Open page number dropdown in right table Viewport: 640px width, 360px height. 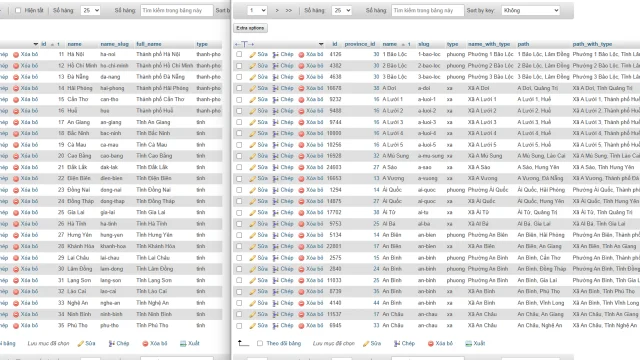click(x=257, y=11)
